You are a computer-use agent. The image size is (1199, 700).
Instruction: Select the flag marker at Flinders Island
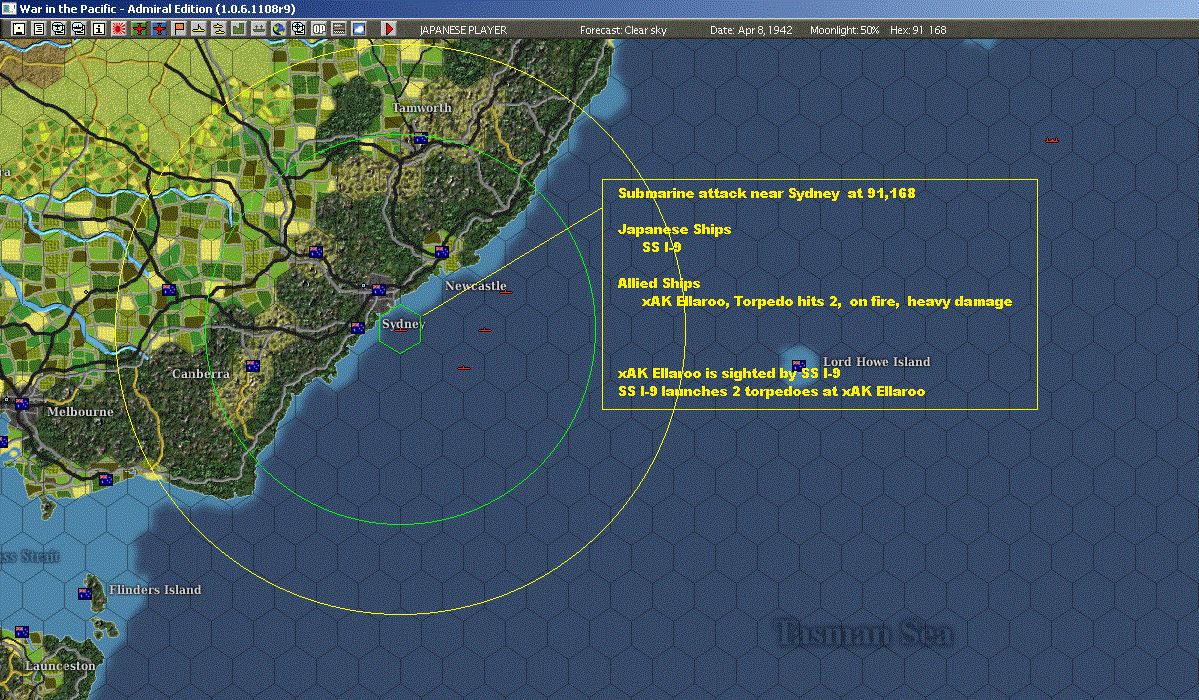click(85, 594)
